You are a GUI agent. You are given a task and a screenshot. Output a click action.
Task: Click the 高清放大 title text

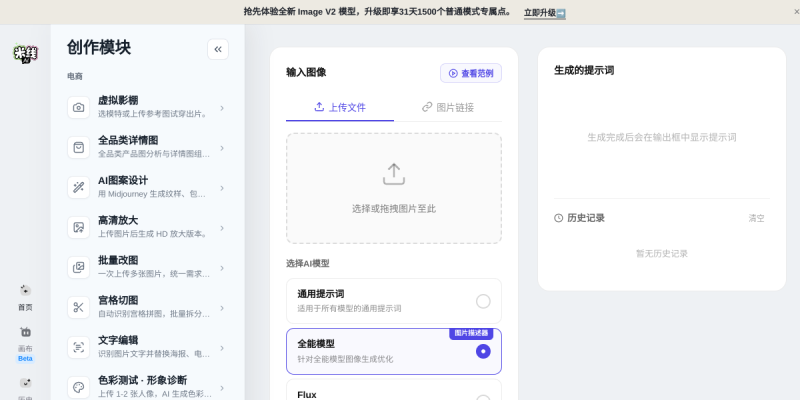pyautogui.click(x=118, y=220)
